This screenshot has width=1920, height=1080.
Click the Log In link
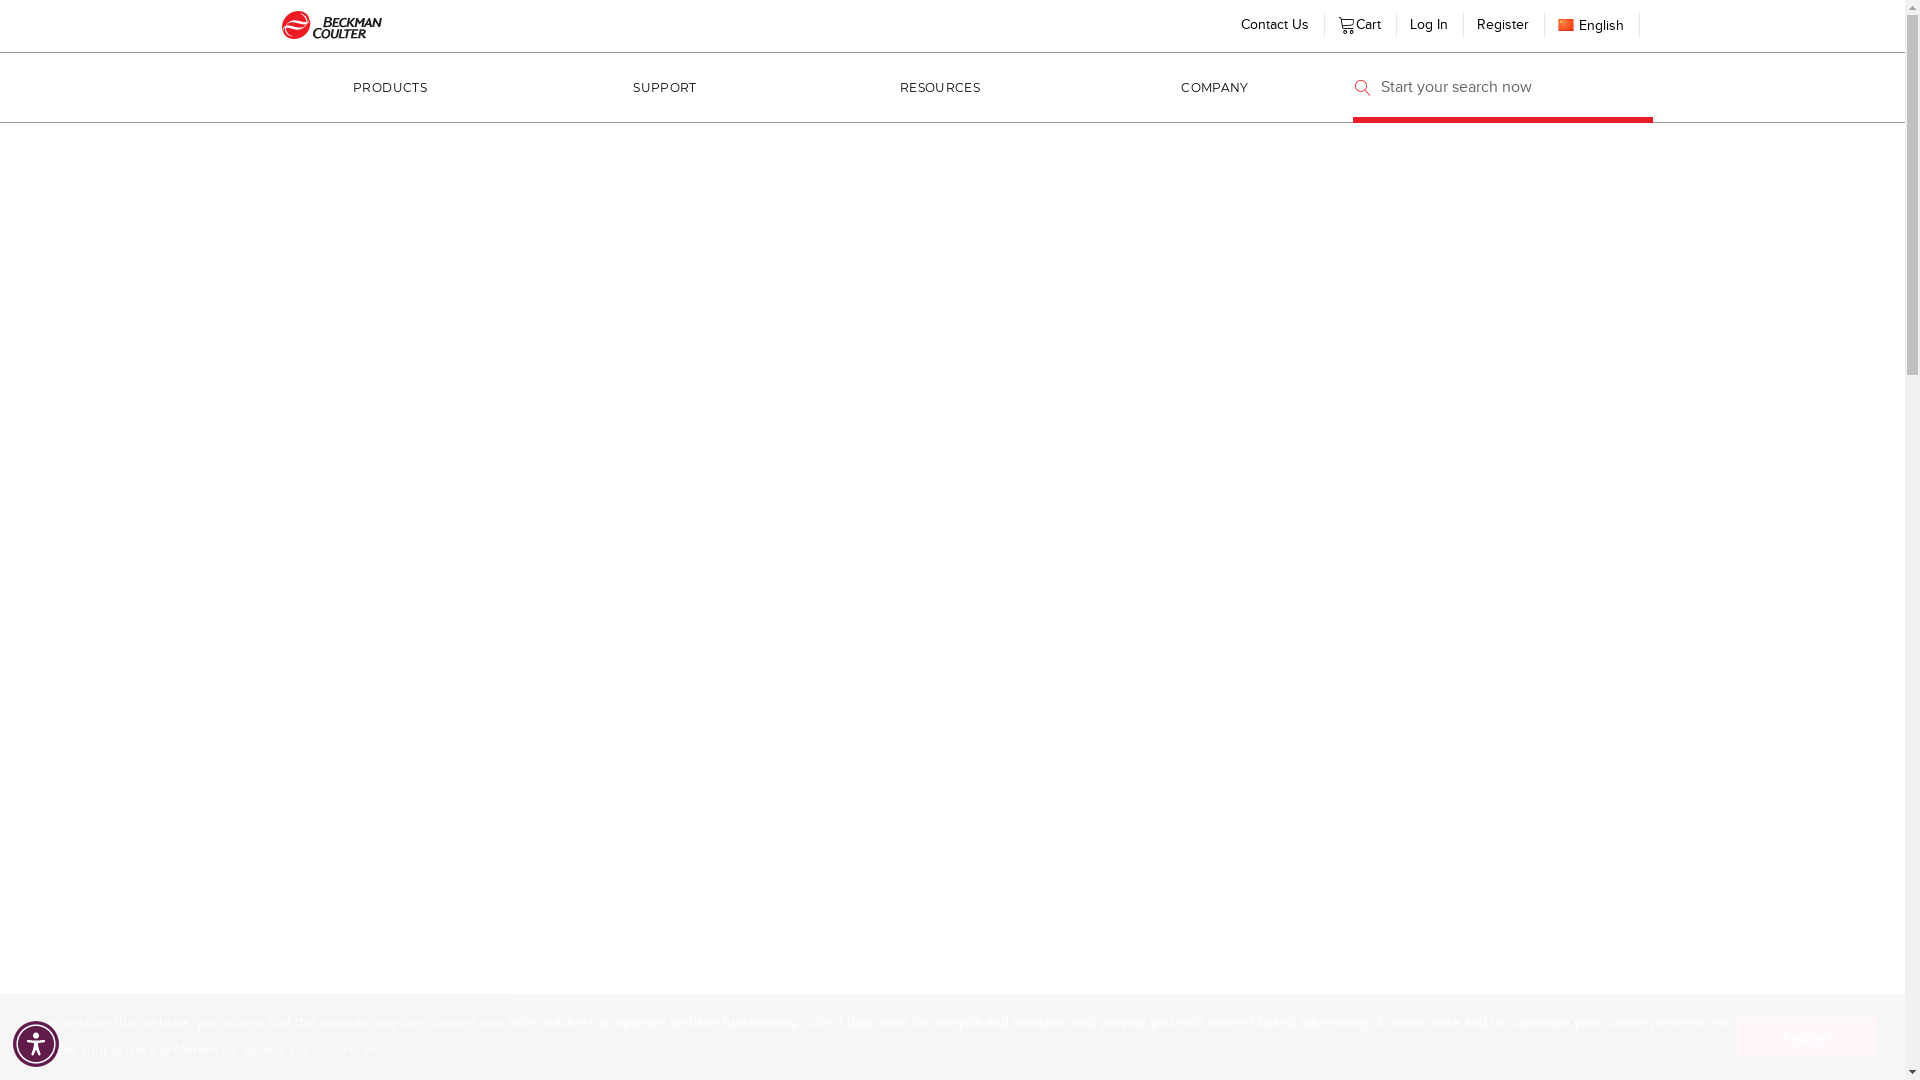(1428, 25)
